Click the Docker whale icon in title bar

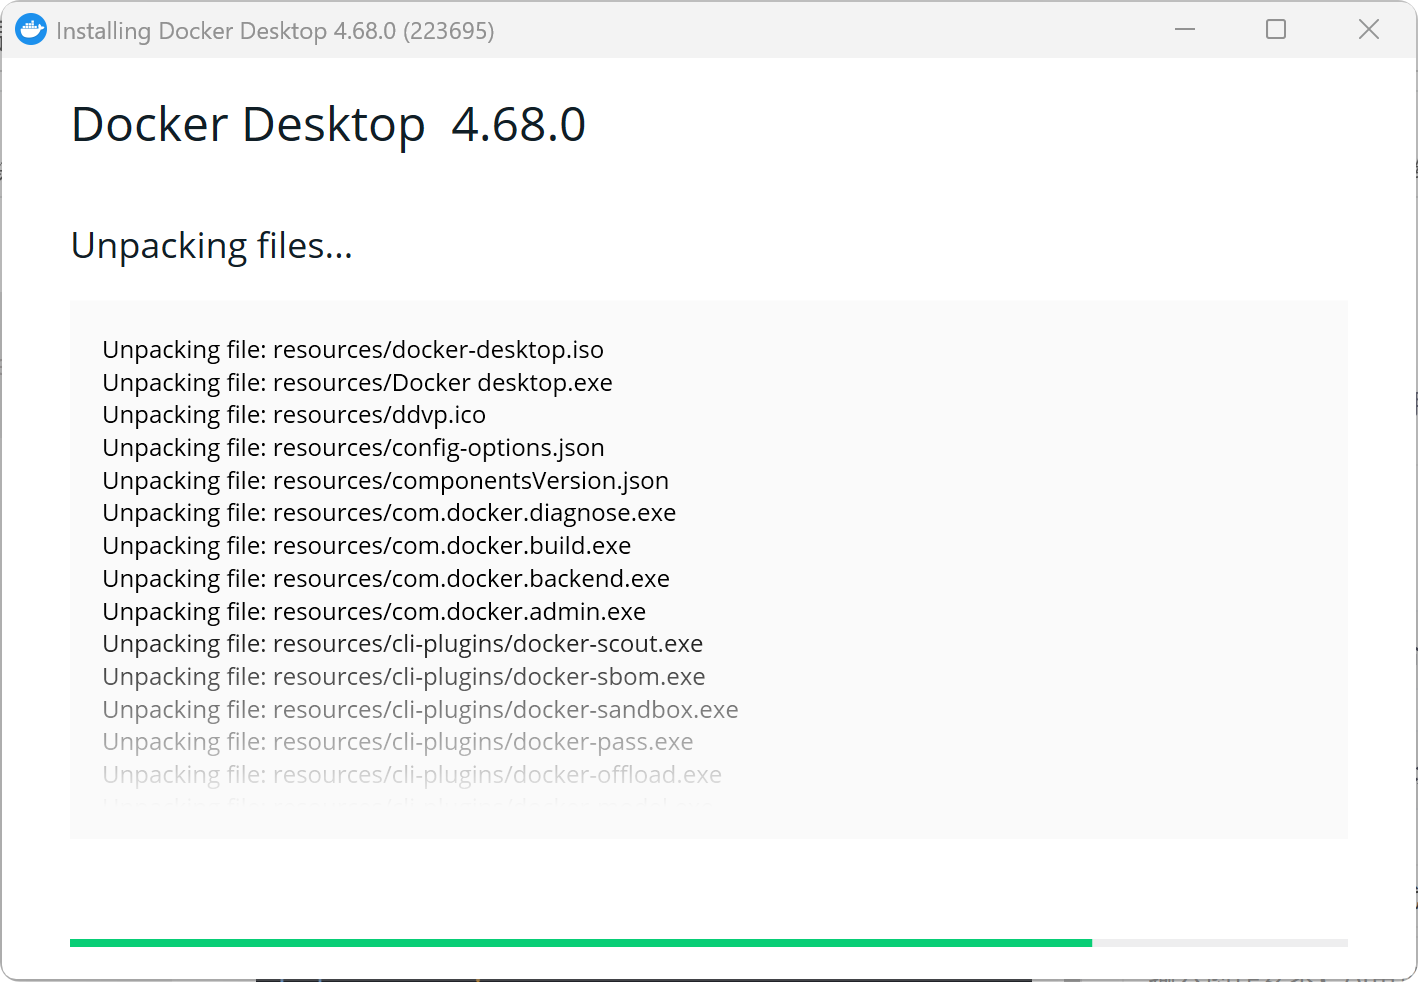pyautogui.click(x=31, y=30)
